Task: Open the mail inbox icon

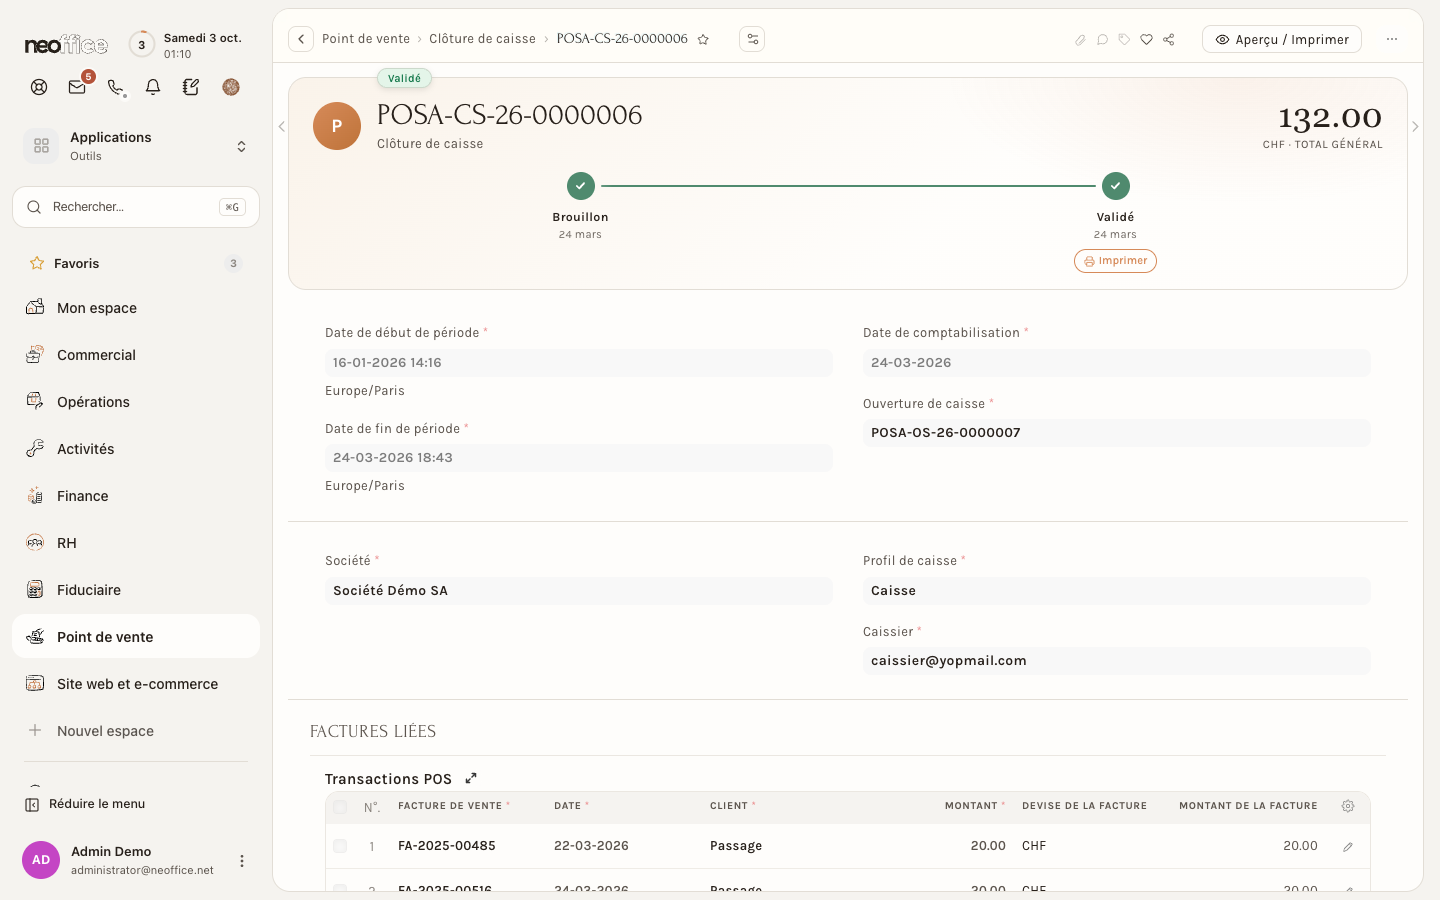Action: tap(77, 87)
